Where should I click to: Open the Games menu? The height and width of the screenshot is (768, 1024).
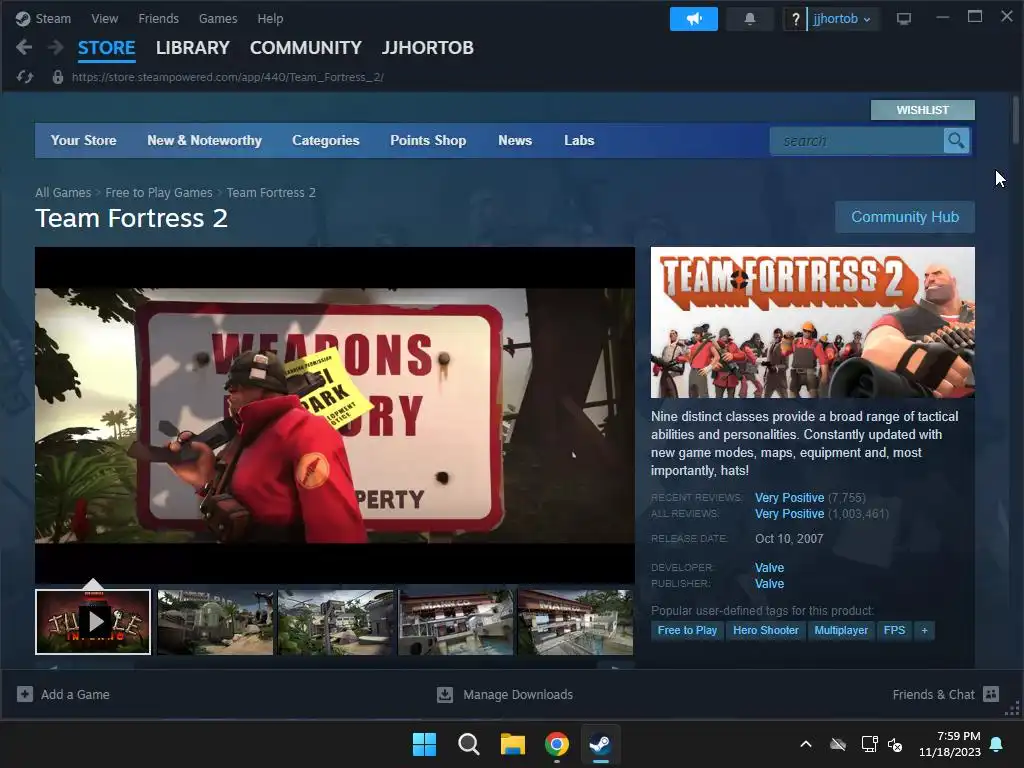(218, 19)
